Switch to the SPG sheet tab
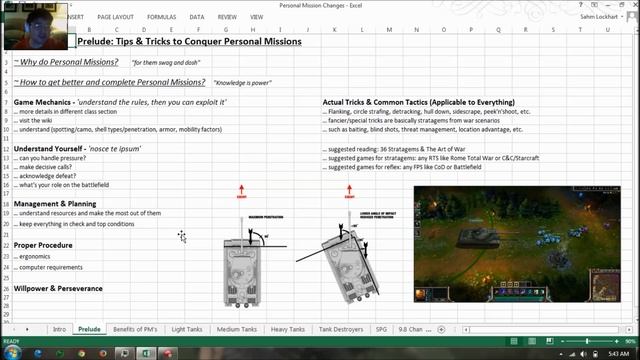 381,329
